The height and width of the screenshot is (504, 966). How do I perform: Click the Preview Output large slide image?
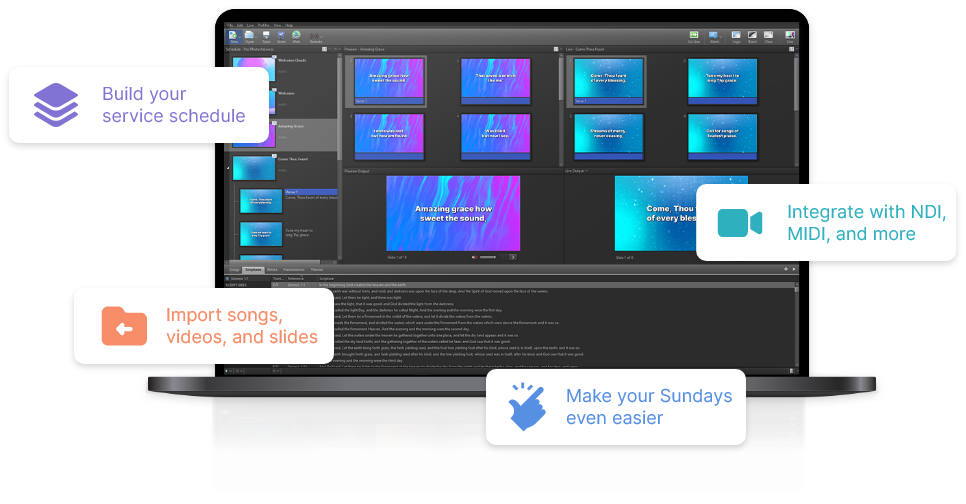[453, 213]
